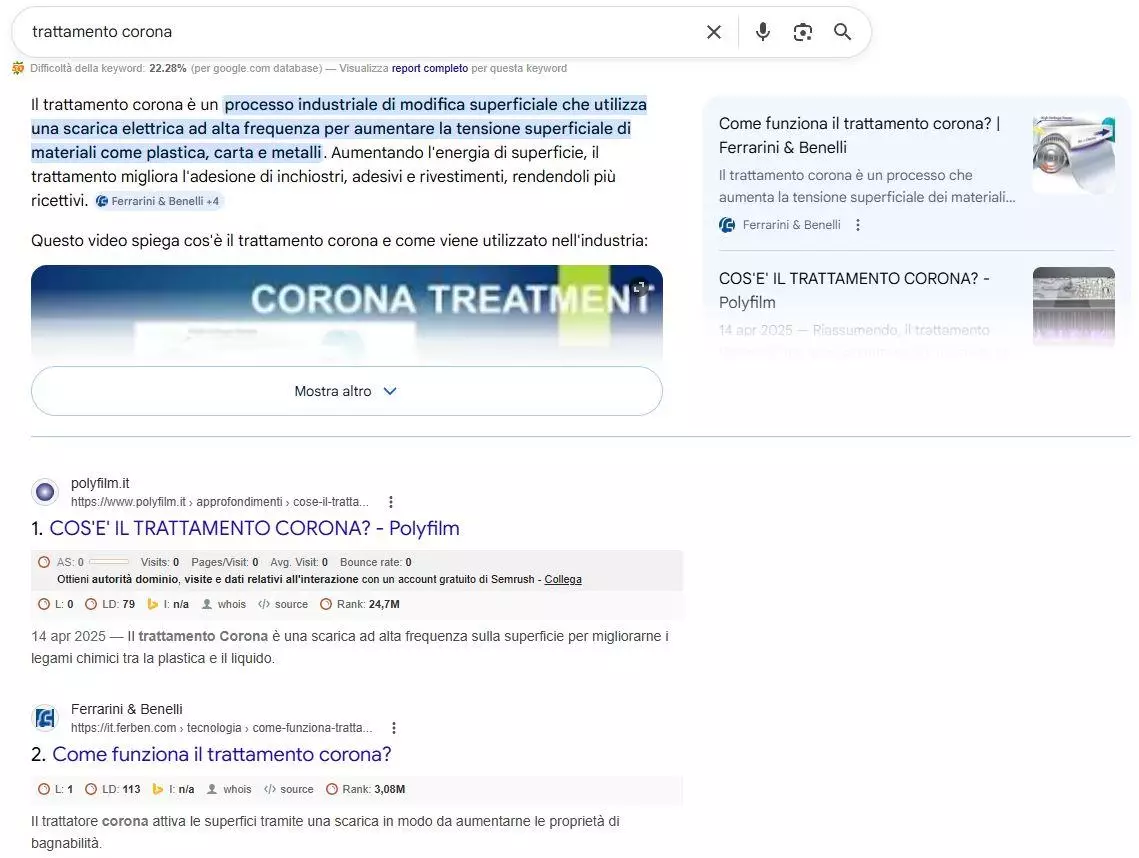Click 'Bounce rate: 0' metric
The image size is (1139, 858).
coord(376,562)
